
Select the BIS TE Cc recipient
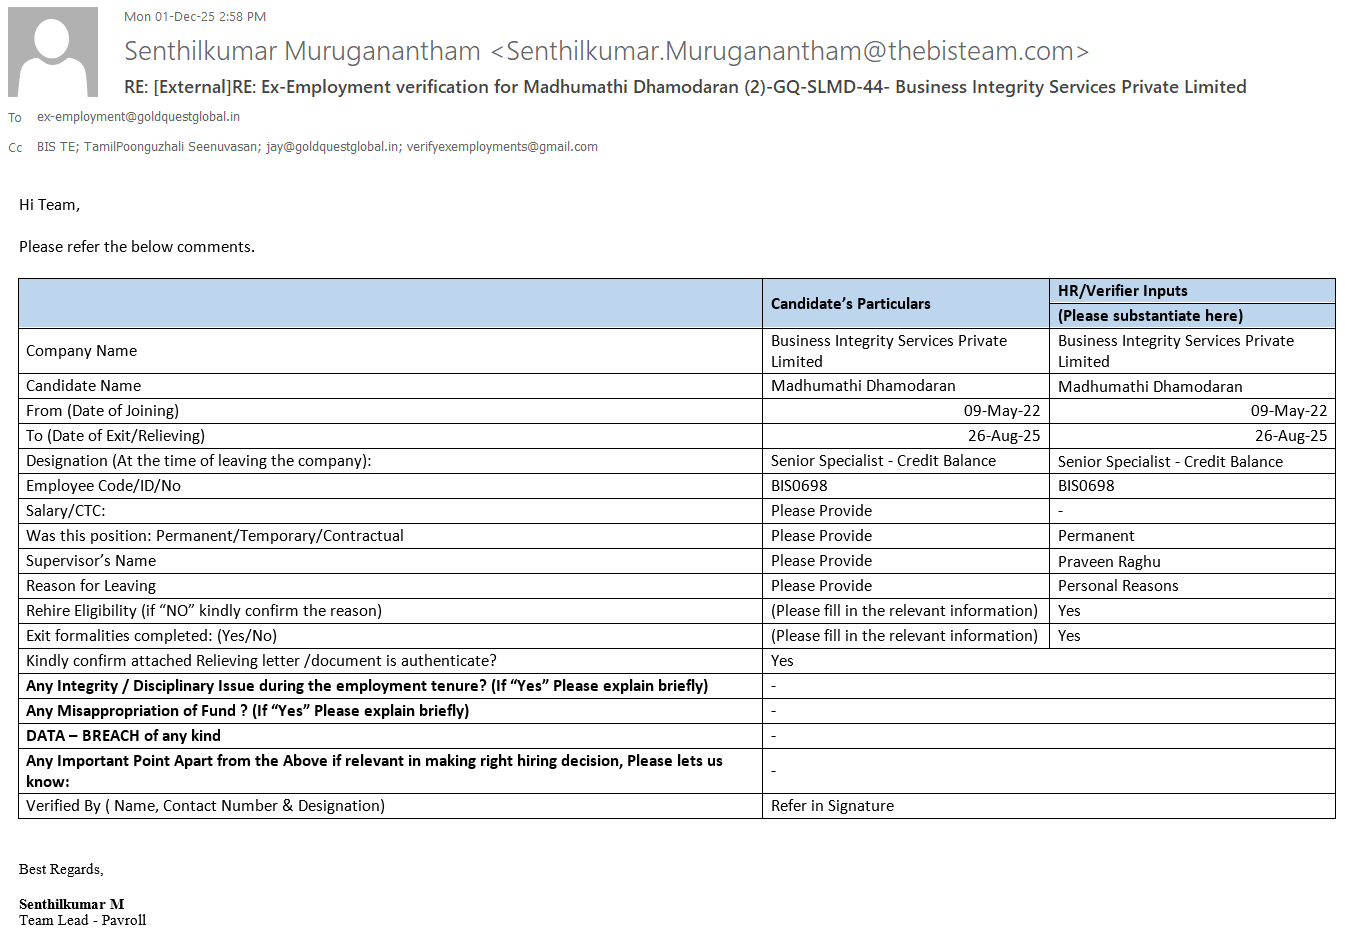coord(56,147)
